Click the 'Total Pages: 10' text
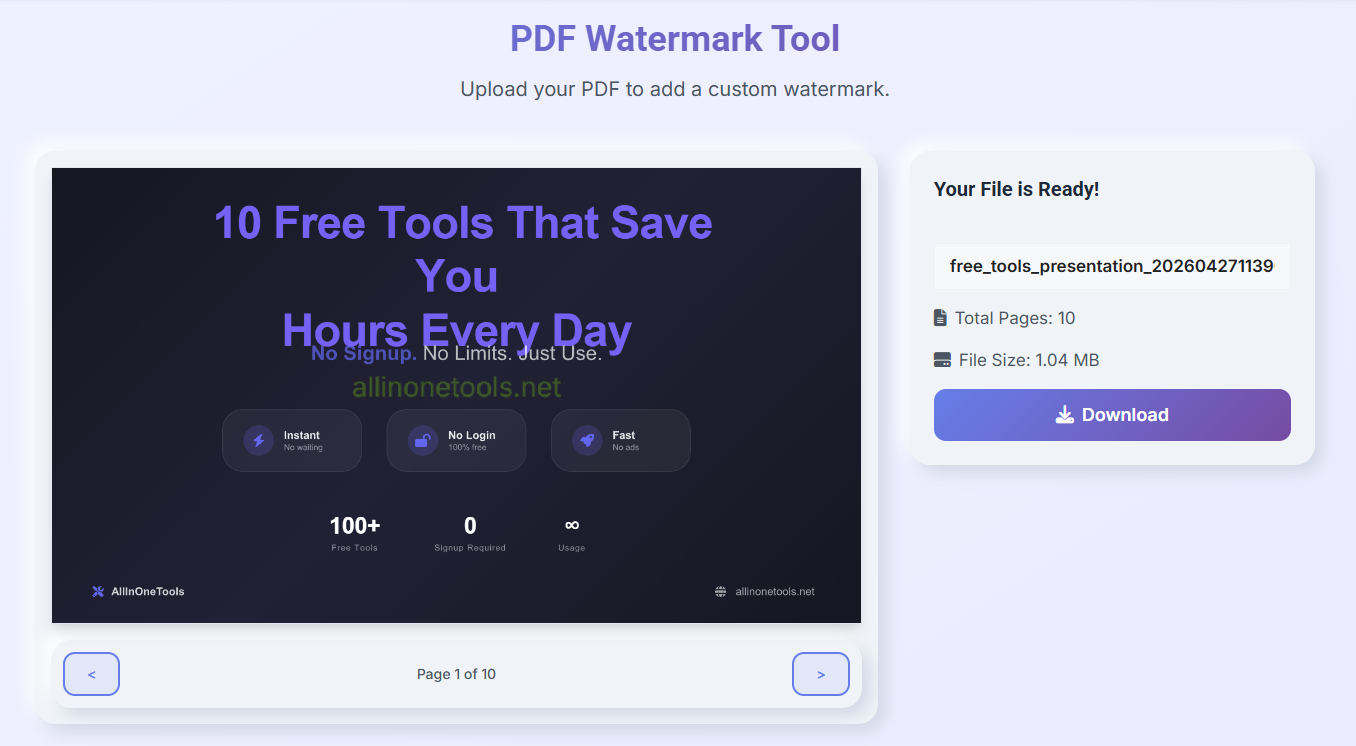The width and height of the screenshot is (1356, 746). [x=1015, y=318]
